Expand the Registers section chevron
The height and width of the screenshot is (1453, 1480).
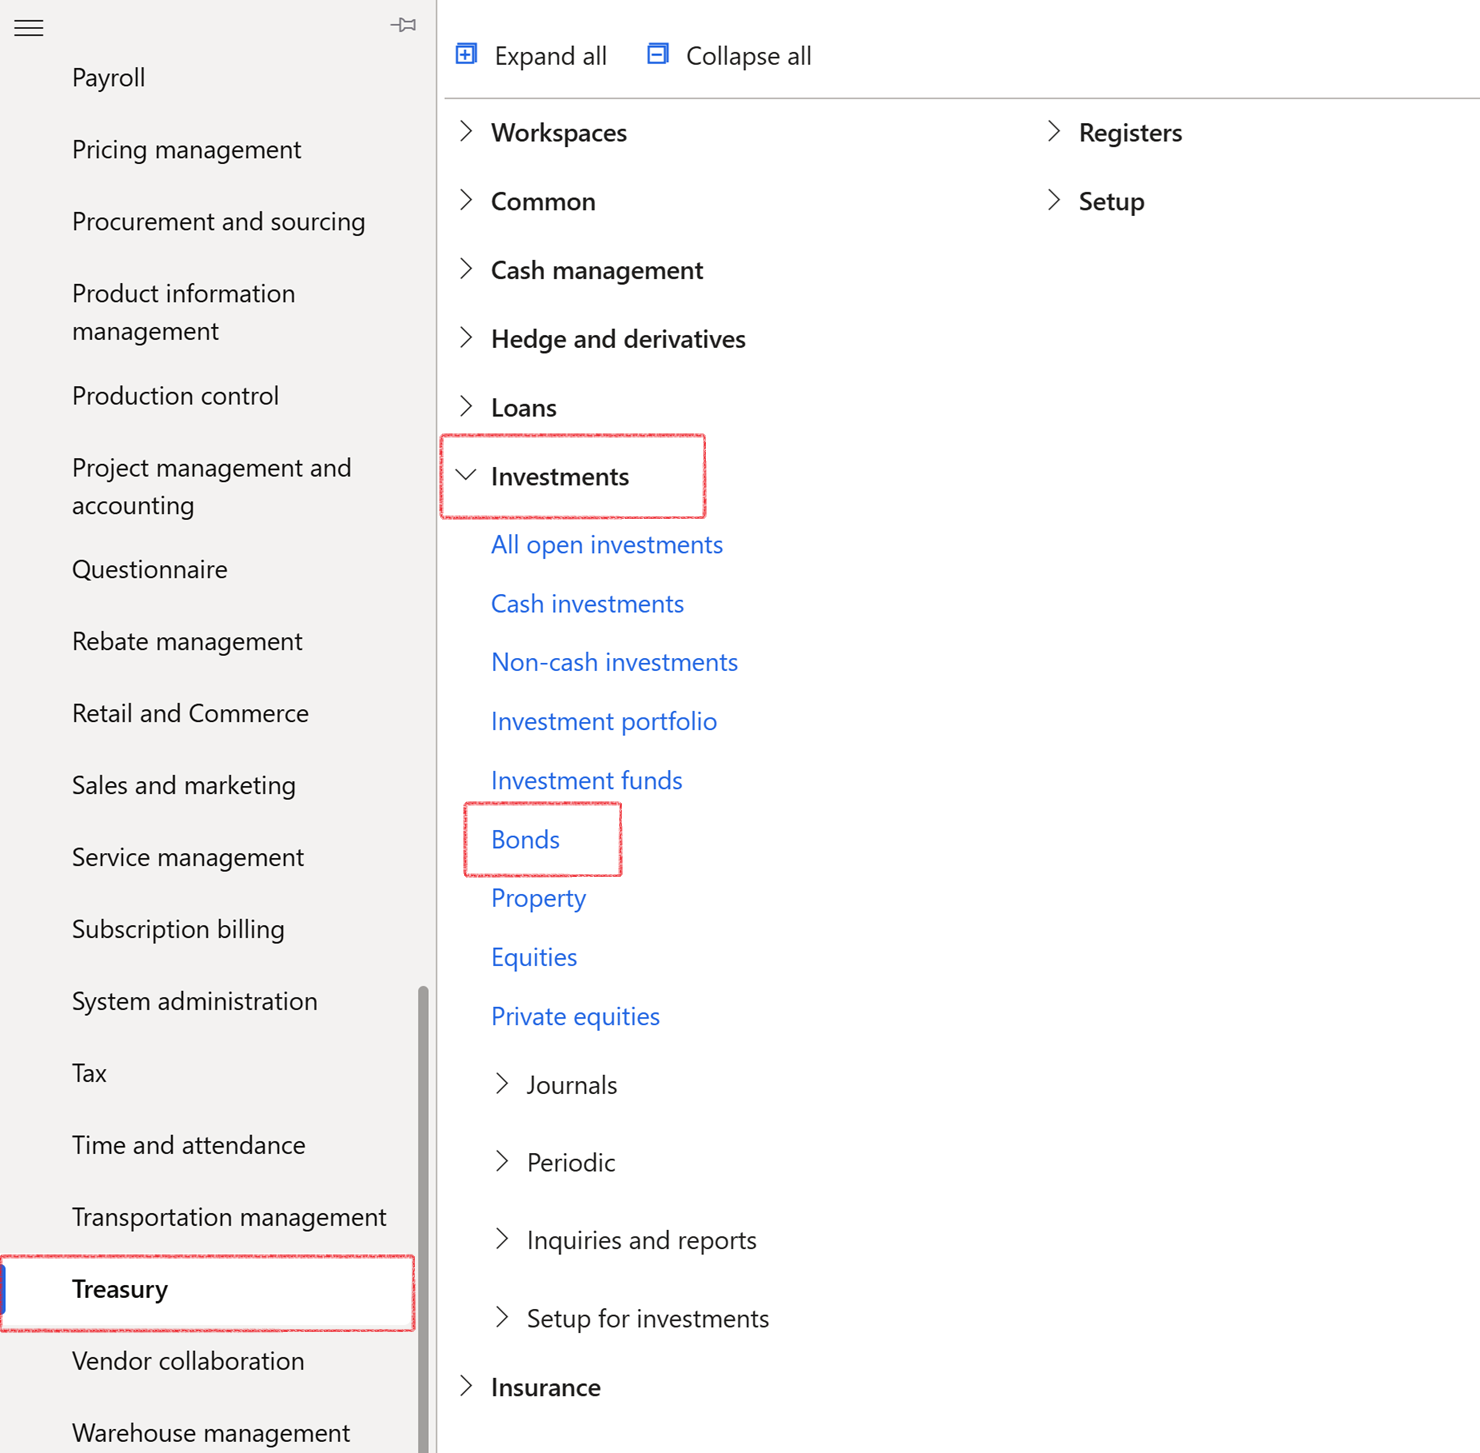coord(1054,132)
